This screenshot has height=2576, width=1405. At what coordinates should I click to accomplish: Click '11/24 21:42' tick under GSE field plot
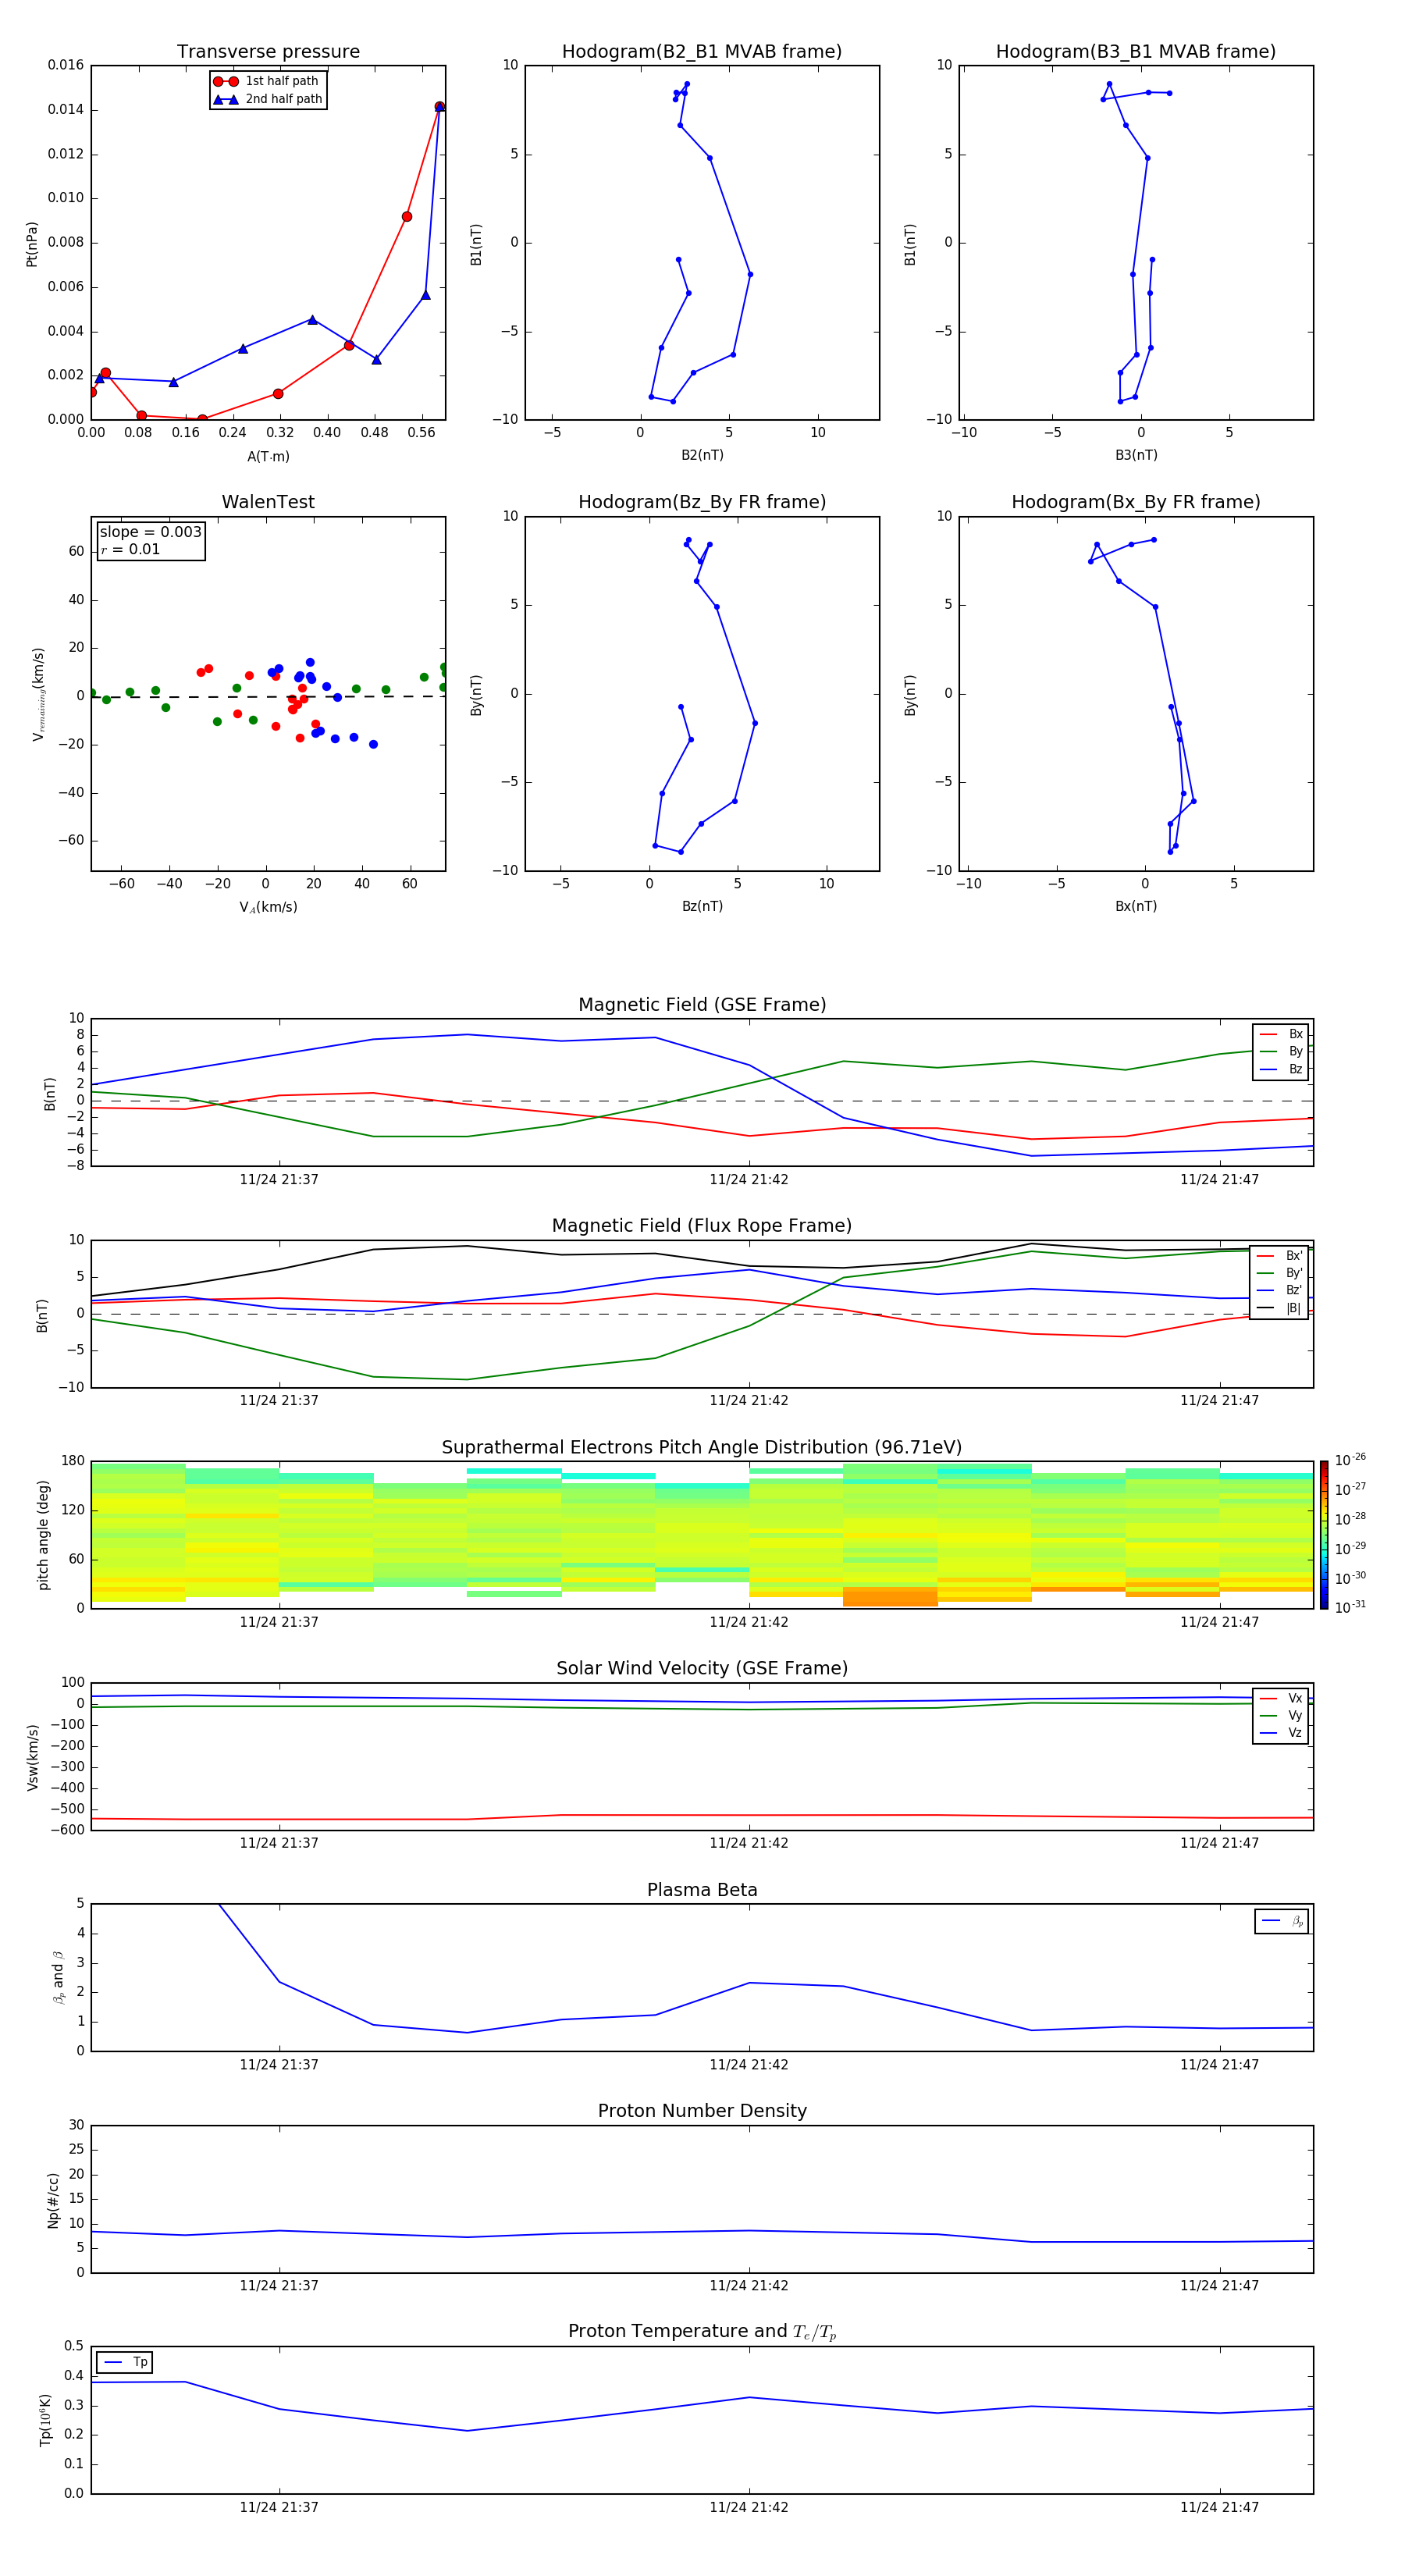(x=749, y=1180)
